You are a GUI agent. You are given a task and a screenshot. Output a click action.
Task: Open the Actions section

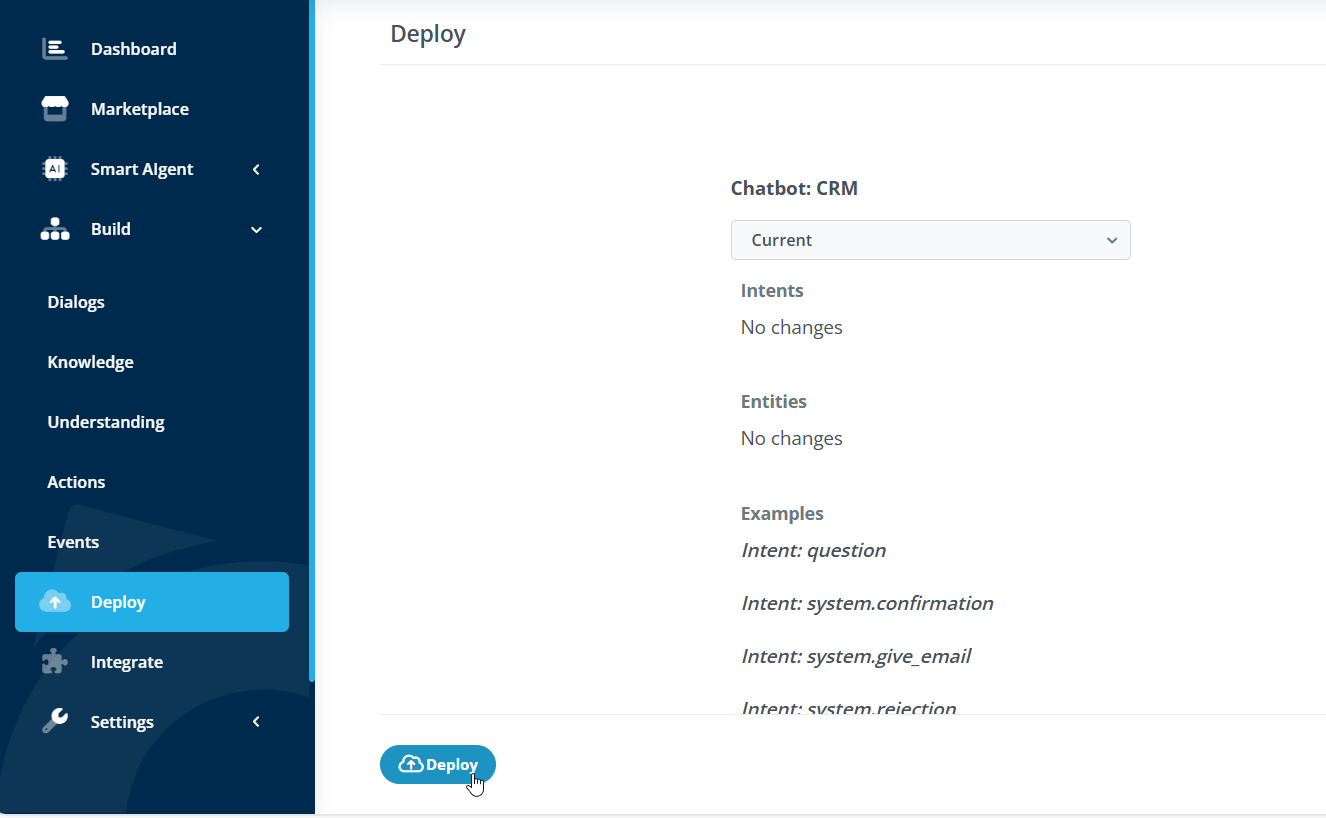76,482
